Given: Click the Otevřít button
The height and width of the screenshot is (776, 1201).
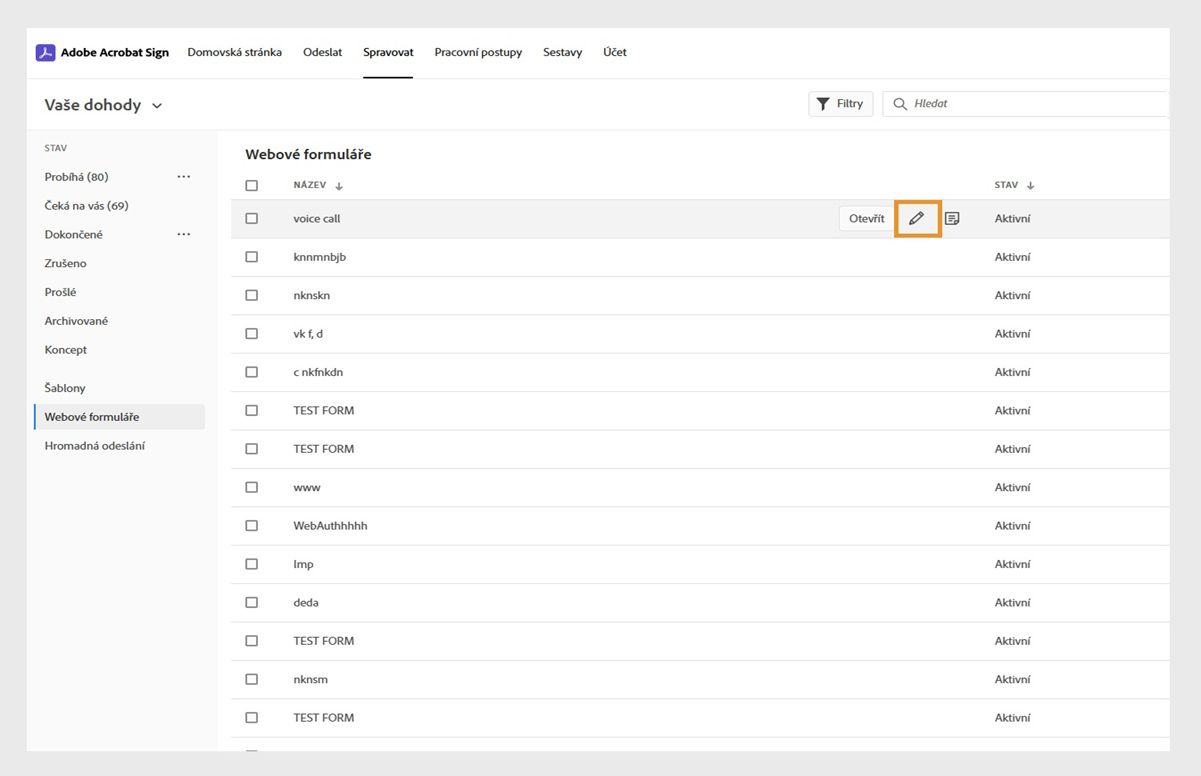Looking at the screenshot, I should pos(866,219).
